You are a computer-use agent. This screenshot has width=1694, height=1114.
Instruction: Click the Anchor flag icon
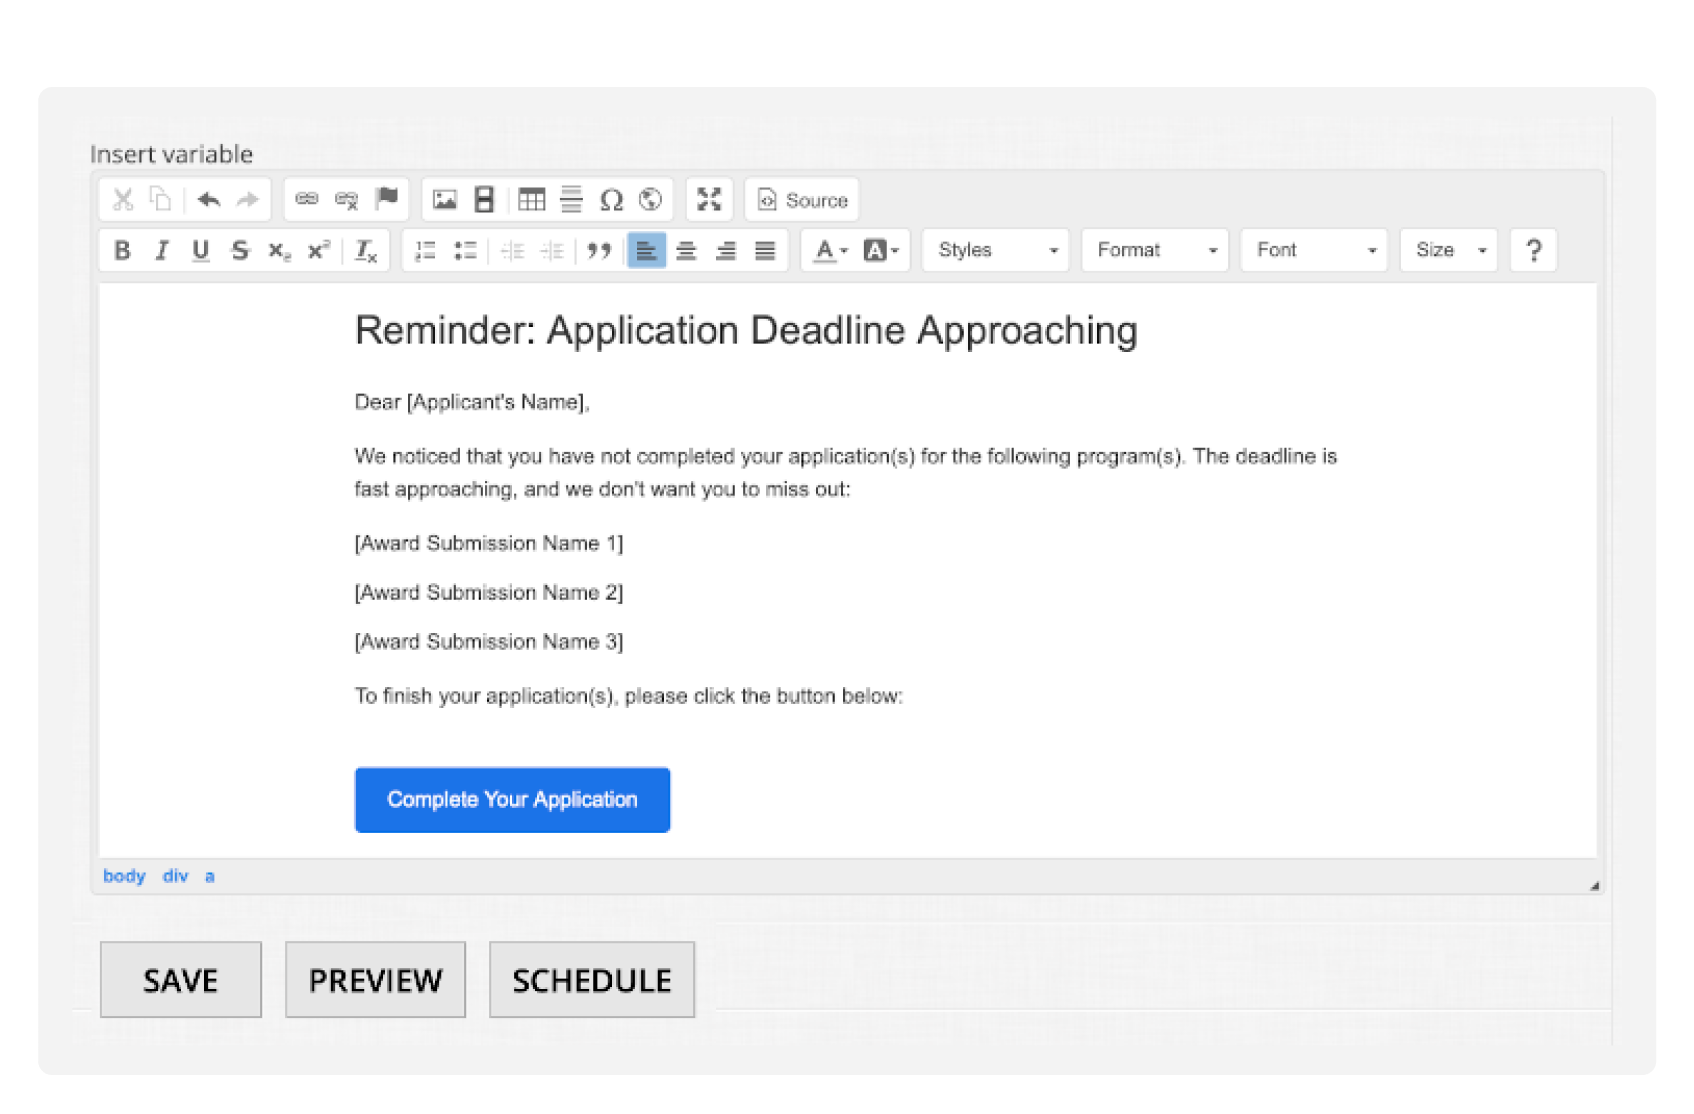pyautogui.click(x=387, y=199)
